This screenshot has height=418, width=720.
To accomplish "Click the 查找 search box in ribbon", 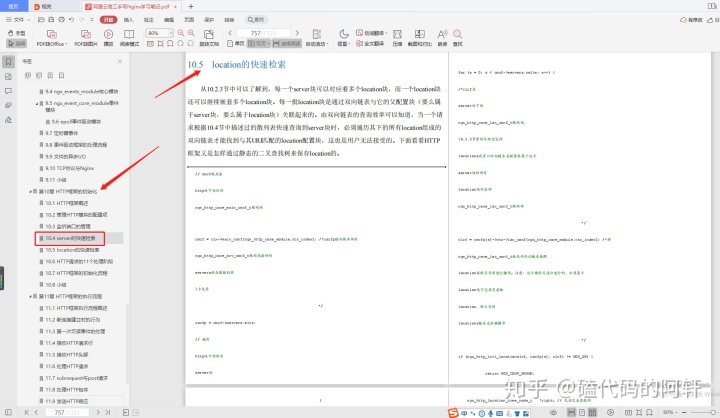I will coord(256,20).
